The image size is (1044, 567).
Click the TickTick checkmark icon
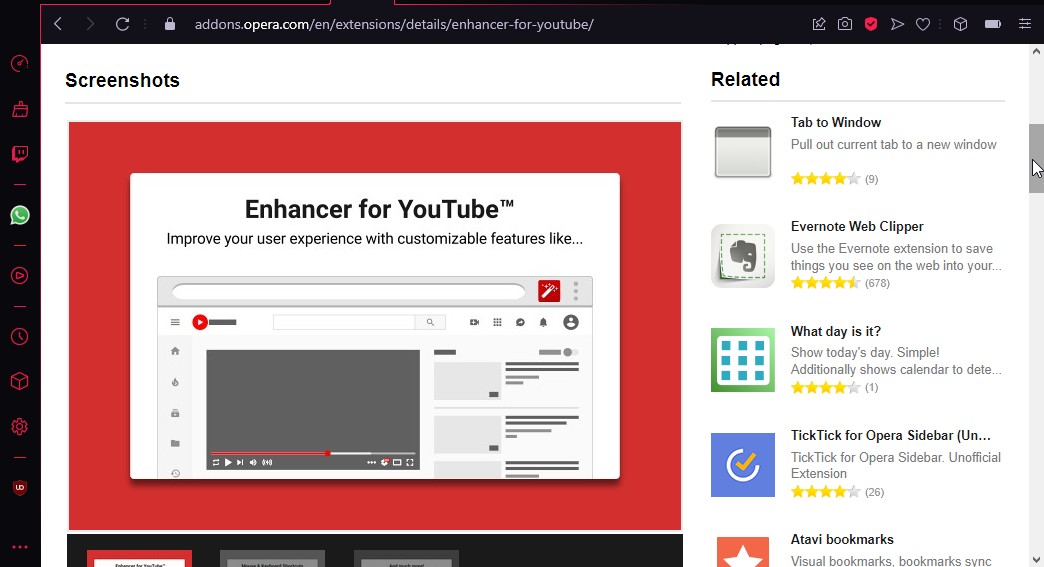point(743,465)
